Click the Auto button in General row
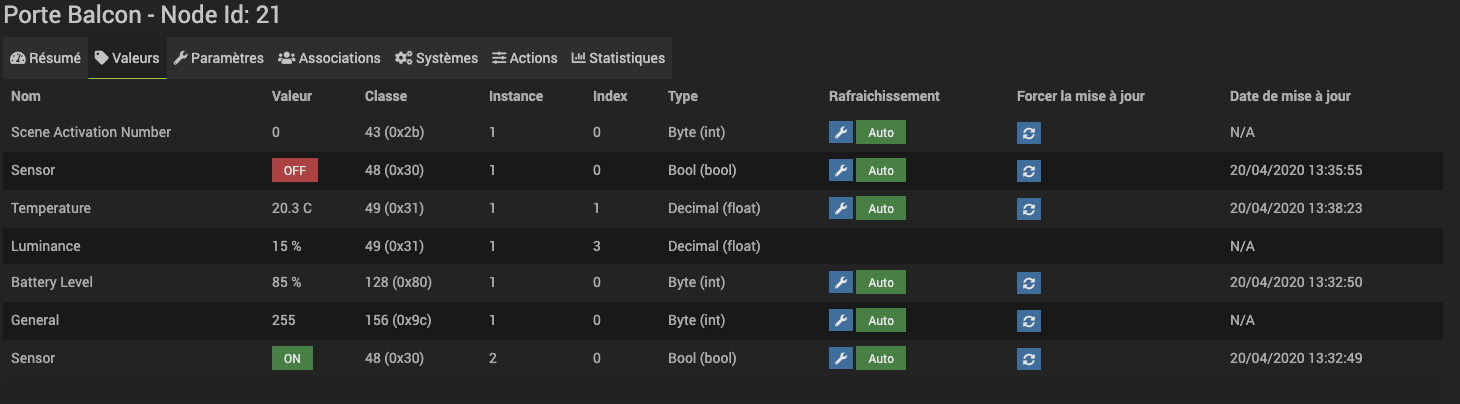Viewport: 1460px width, 404px height. click(x=881, y=321)
